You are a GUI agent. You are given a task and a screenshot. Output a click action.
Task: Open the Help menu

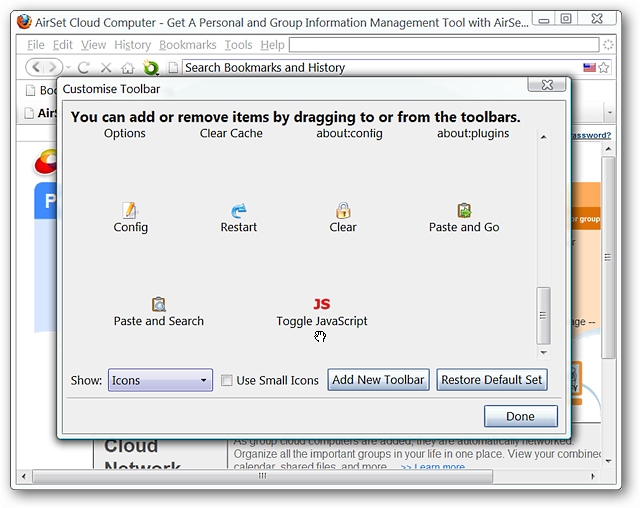[x=272, y=44]
